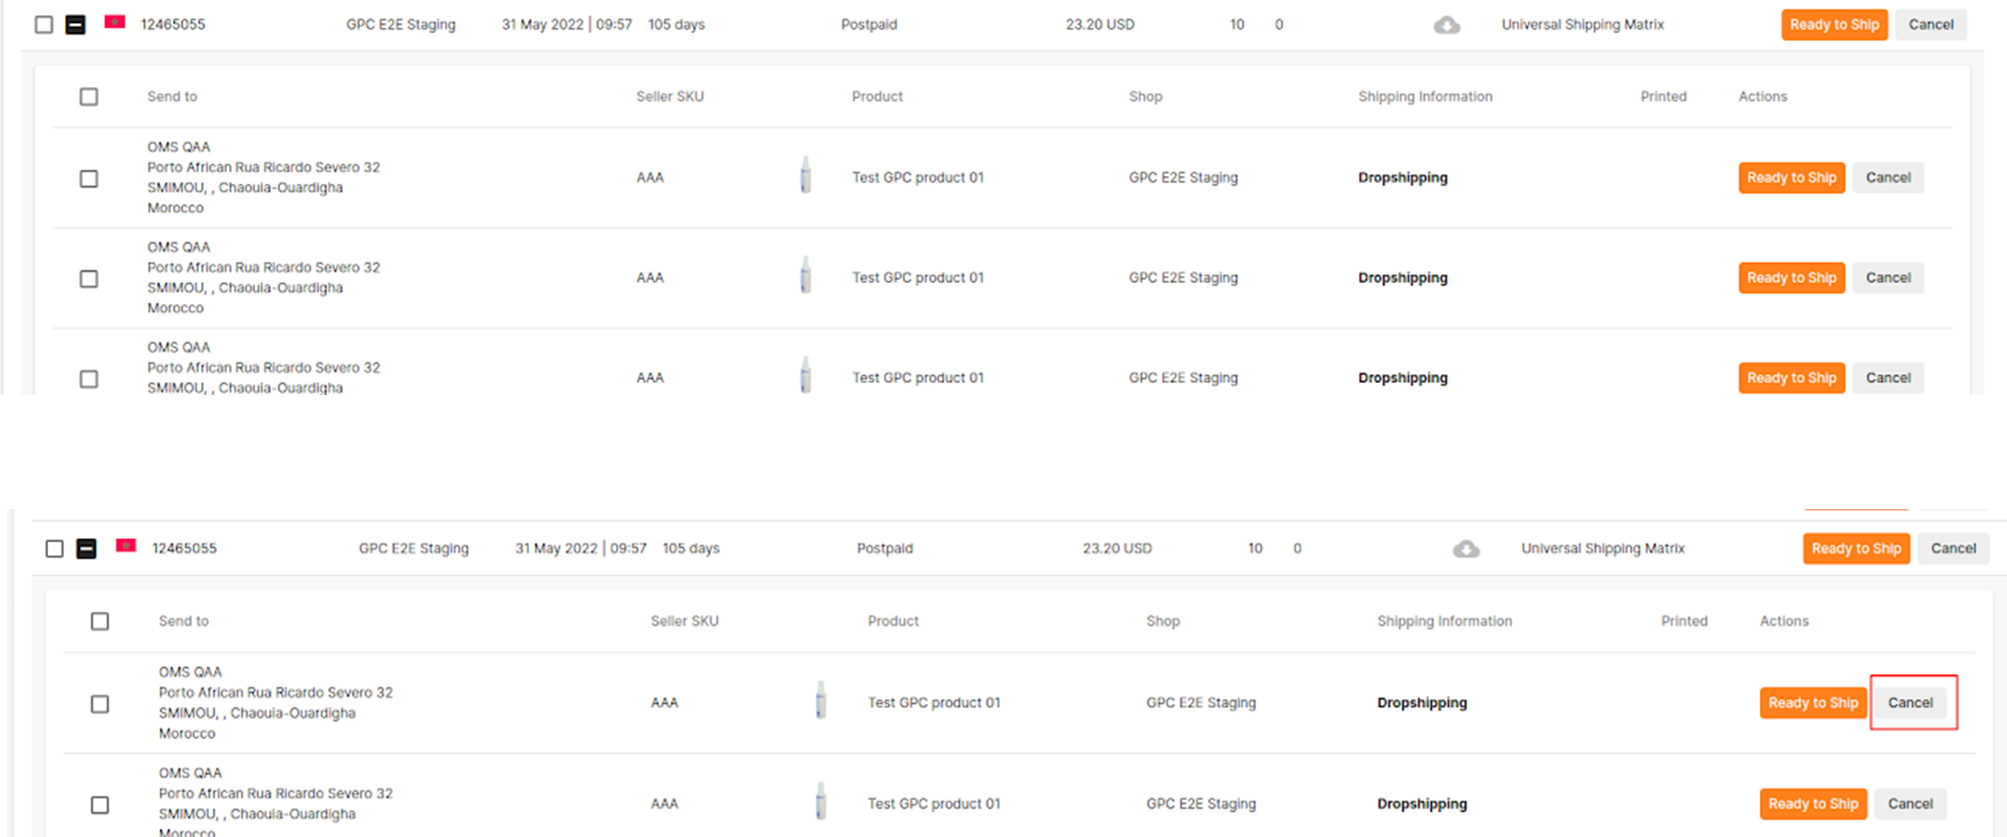
Task: Click the Shipping Information column header in top panel
Action: tap(1425, 97)
